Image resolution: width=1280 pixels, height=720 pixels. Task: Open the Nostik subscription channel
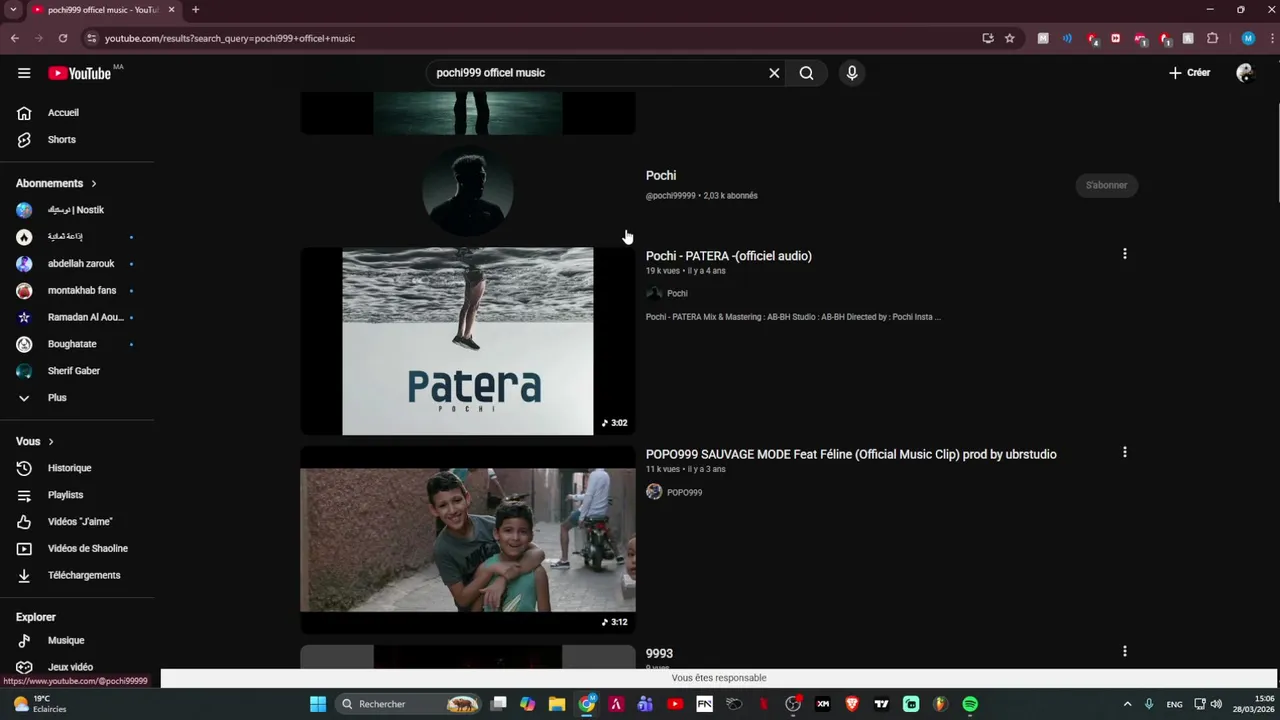77,210
